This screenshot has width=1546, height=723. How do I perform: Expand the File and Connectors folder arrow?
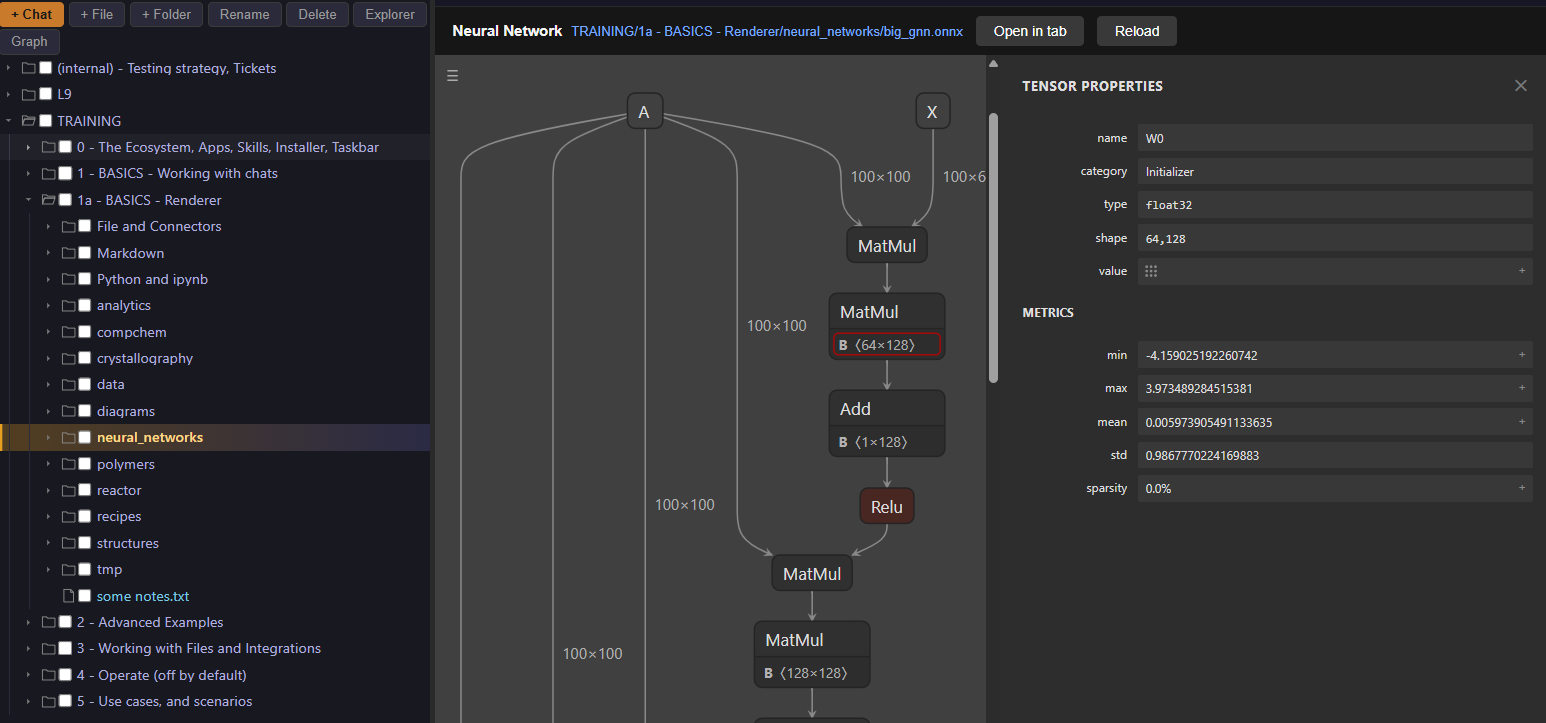point(49,227)
